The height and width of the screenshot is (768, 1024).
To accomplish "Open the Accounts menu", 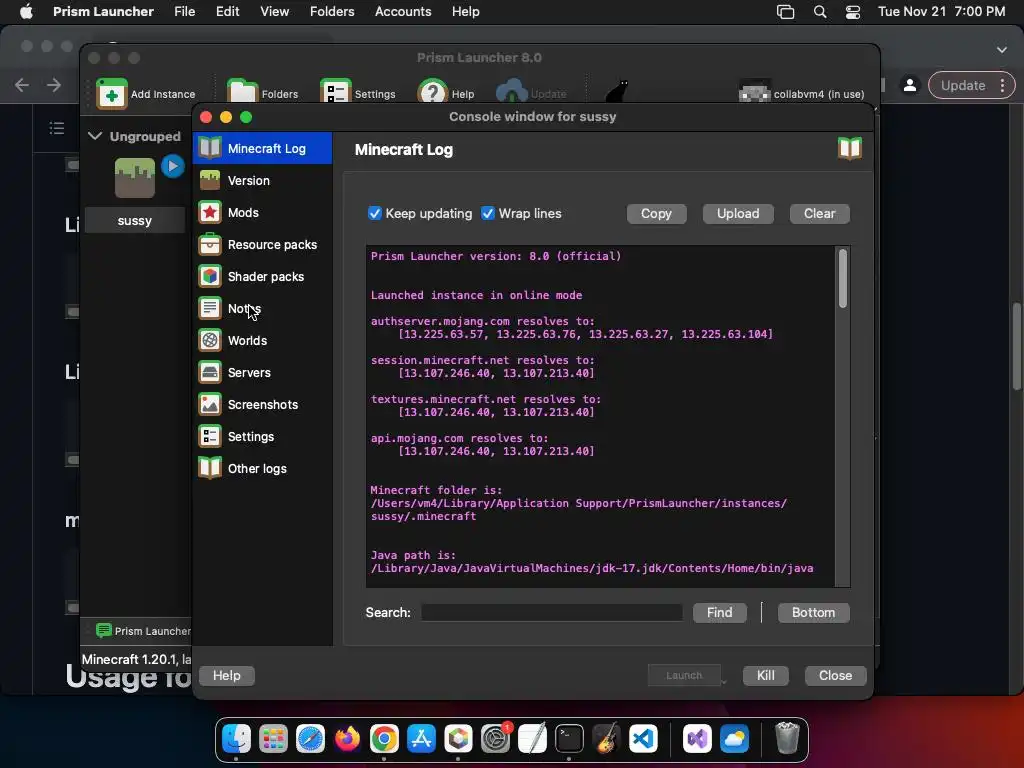I will [x=403, y=11].
